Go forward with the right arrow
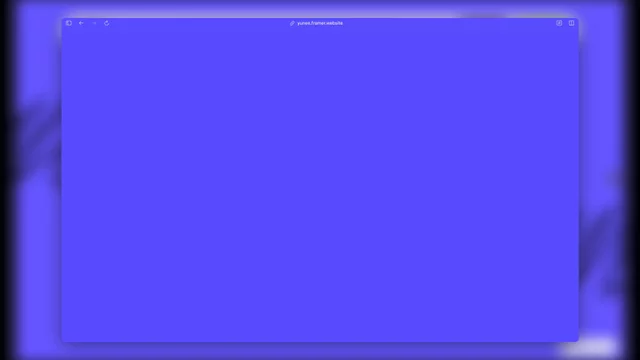This screenshot has height=360, width=640. [x=94, y=23]
